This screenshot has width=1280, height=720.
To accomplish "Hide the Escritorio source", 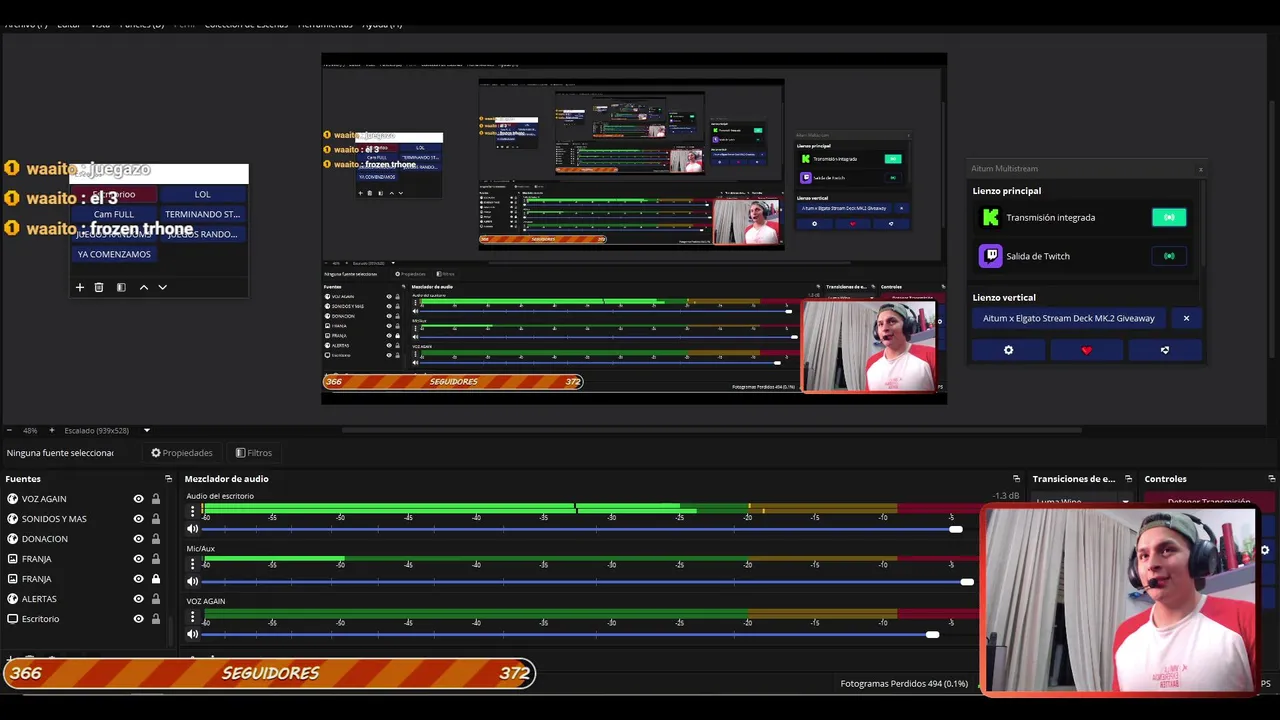I will pyautogui.click(x=138, y=619).
